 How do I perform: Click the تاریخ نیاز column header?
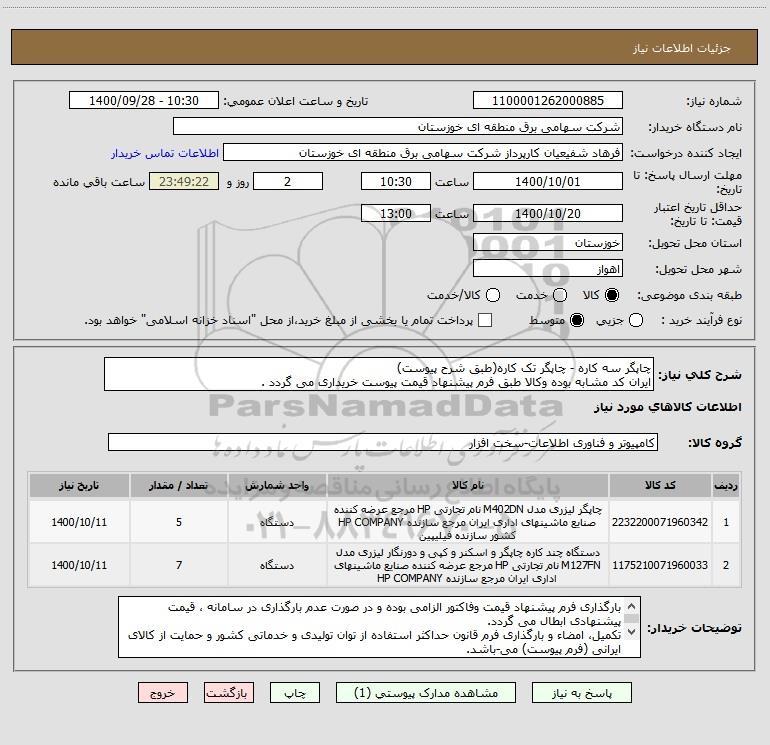tap(79, 486)
